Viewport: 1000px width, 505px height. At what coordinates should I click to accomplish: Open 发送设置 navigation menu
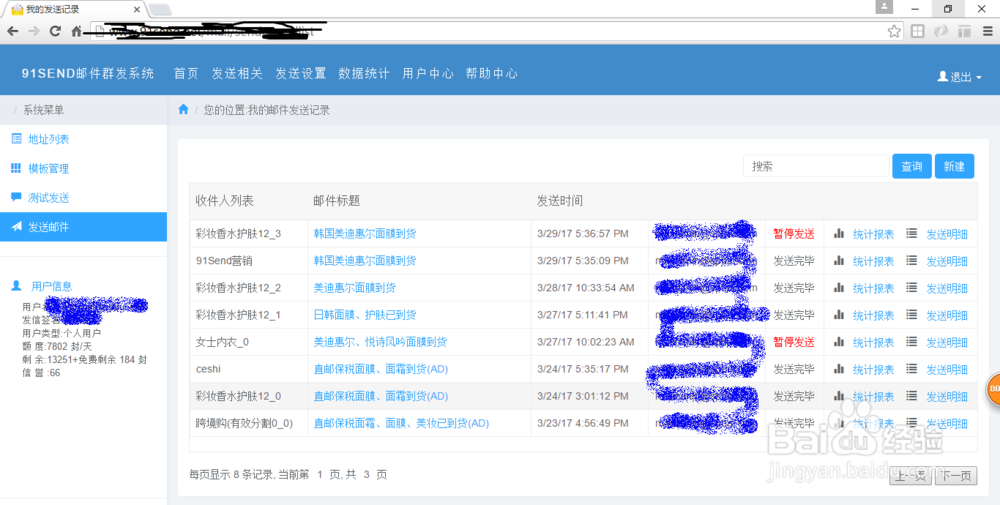point(300,73)
